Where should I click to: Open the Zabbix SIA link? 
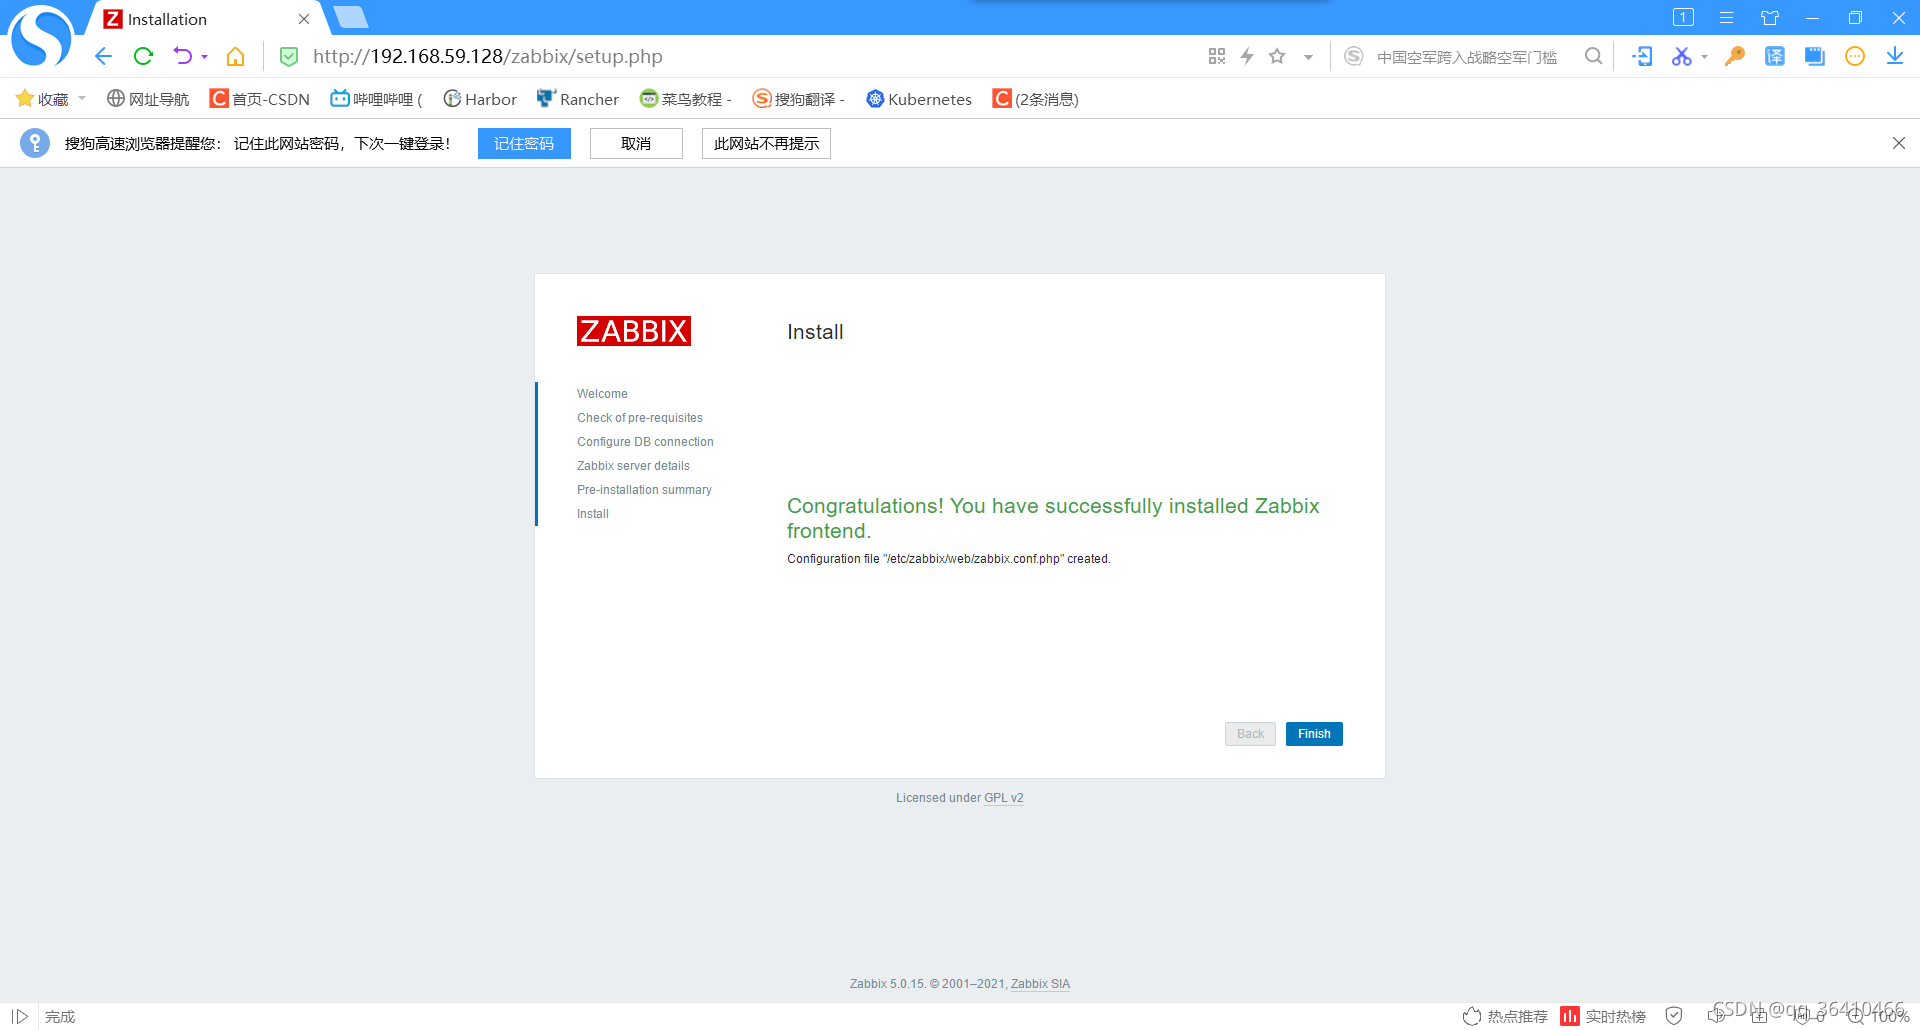click(1040, 984)
